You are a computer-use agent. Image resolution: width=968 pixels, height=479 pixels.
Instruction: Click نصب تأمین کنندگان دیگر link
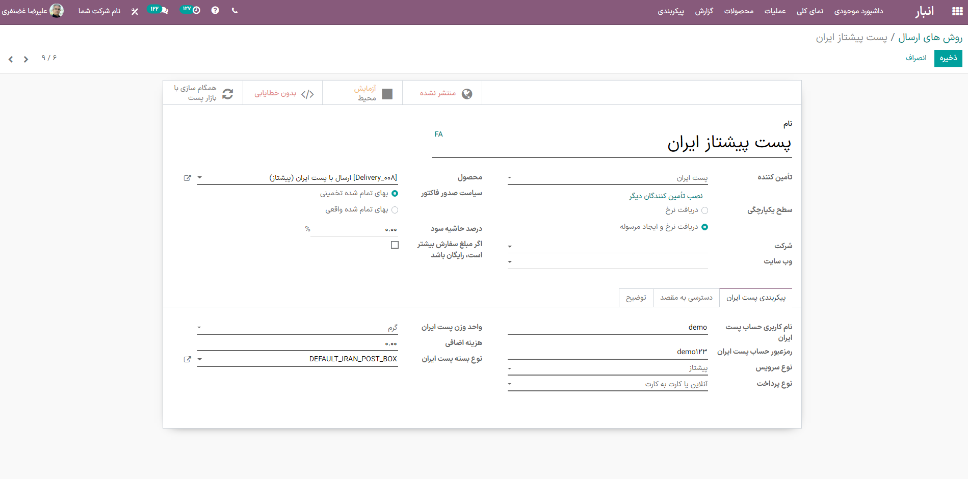coord(667,196)
